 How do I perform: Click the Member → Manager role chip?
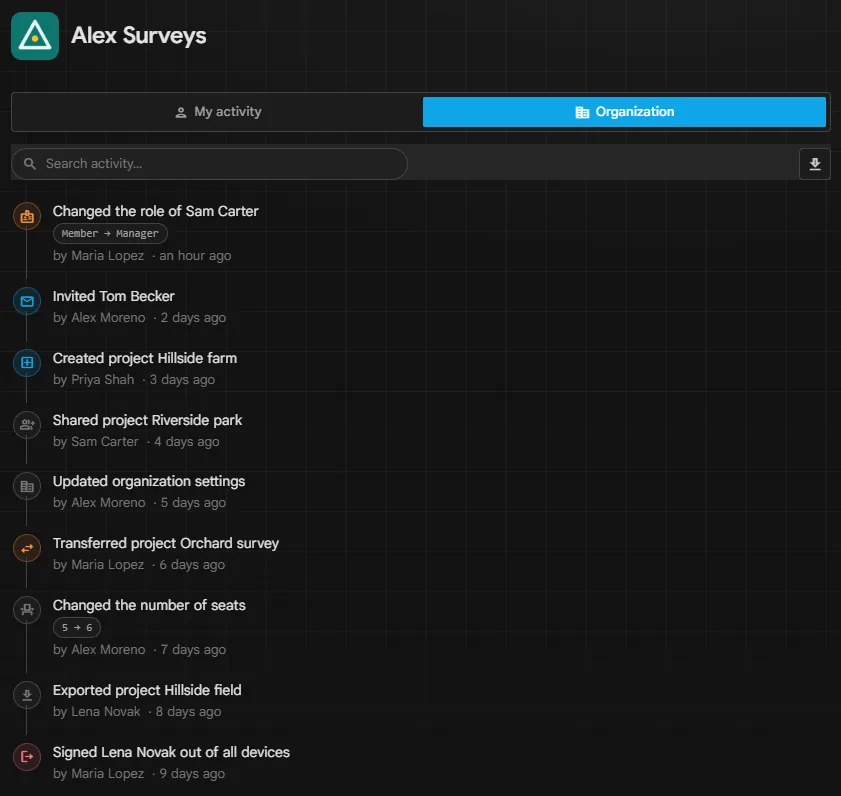click(x=110, y=233)
